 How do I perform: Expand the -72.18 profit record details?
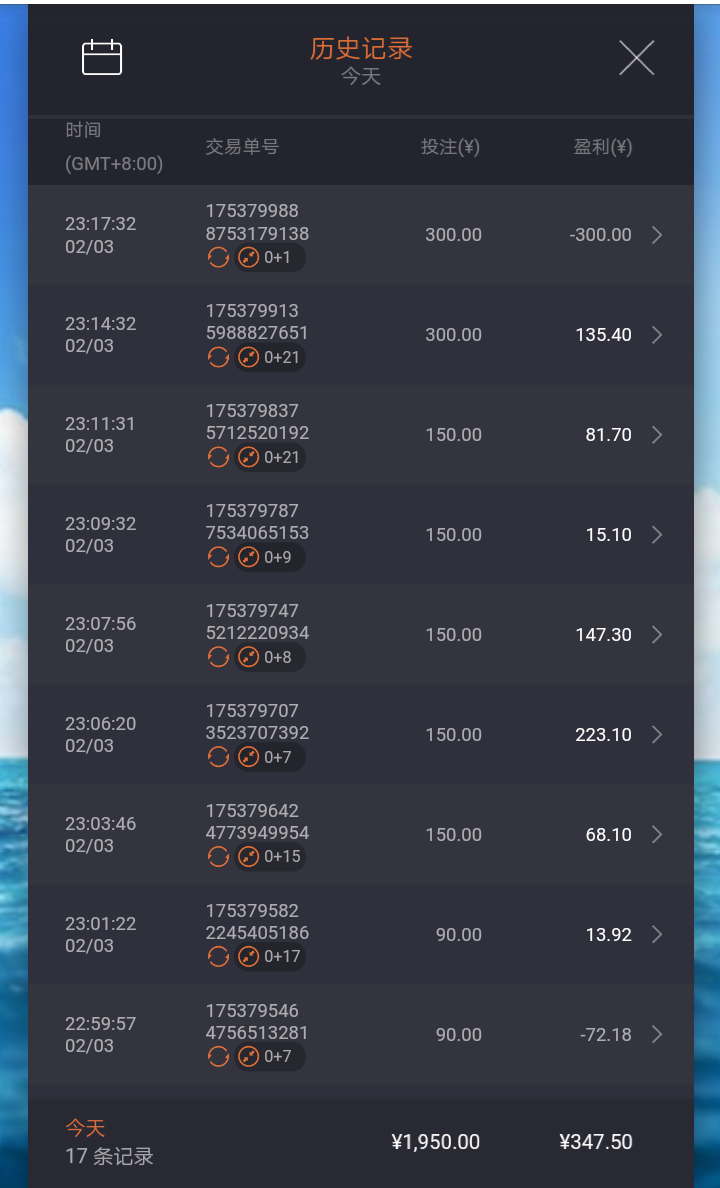(657, 1035)
